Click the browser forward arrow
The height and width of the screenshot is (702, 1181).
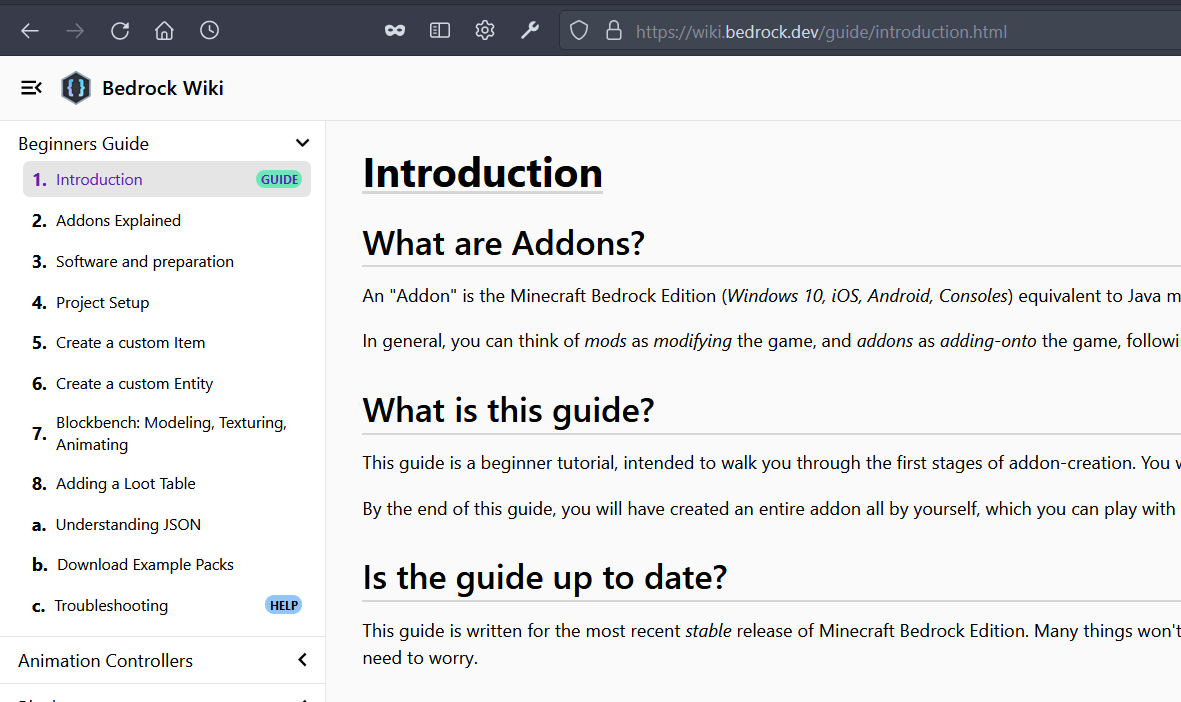coord(75,31)
